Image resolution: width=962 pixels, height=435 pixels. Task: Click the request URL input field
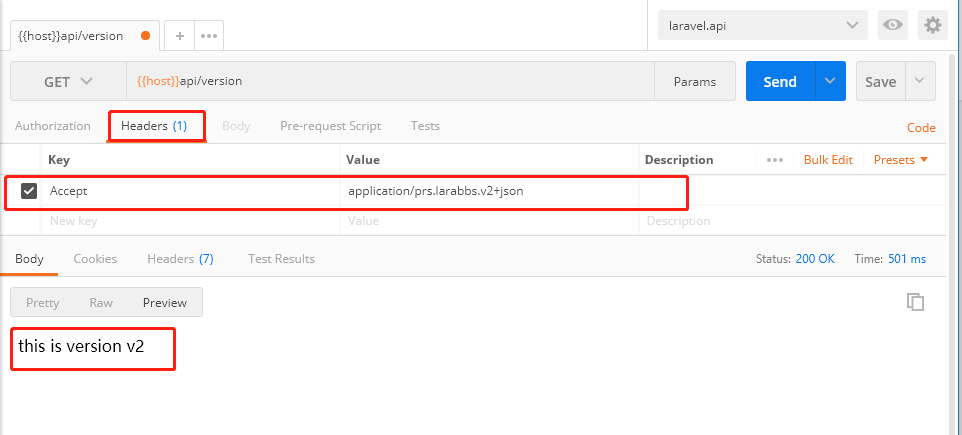[x=390, y=82]
